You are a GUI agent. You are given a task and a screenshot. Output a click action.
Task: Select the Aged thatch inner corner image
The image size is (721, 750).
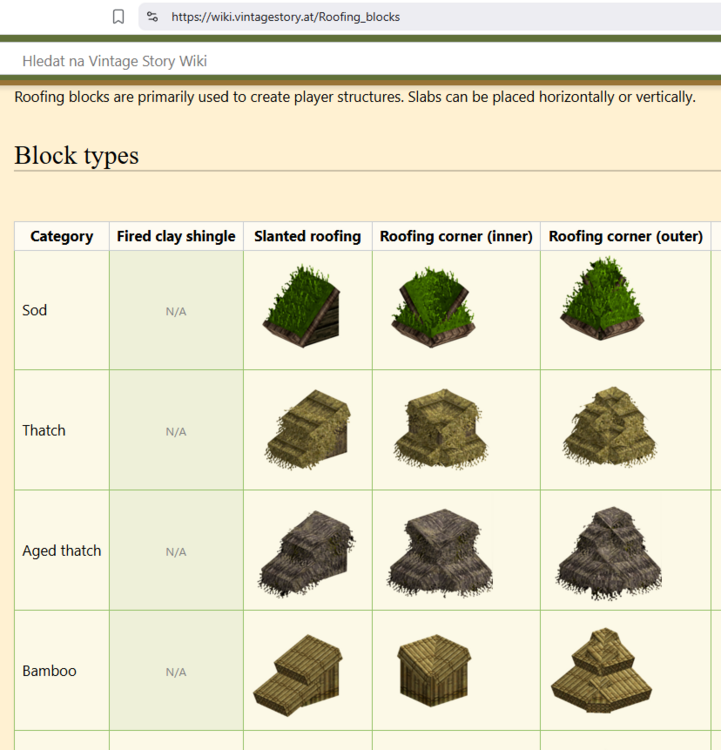438,552
